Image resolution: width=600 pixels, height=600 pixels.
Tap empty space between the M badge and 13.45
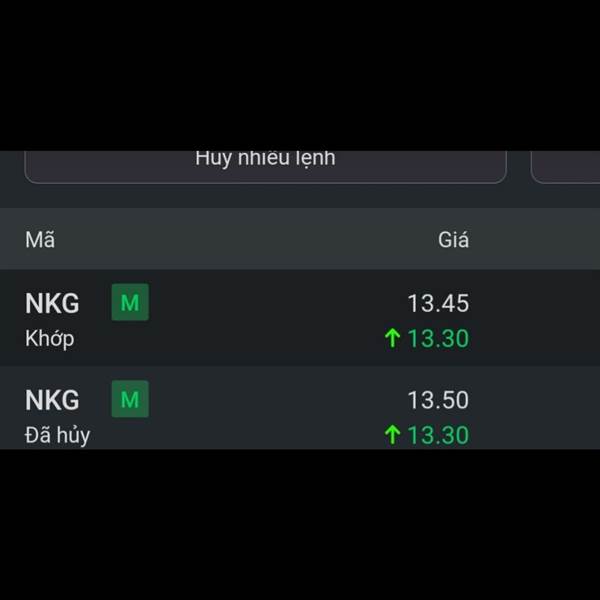coord(276,303)
